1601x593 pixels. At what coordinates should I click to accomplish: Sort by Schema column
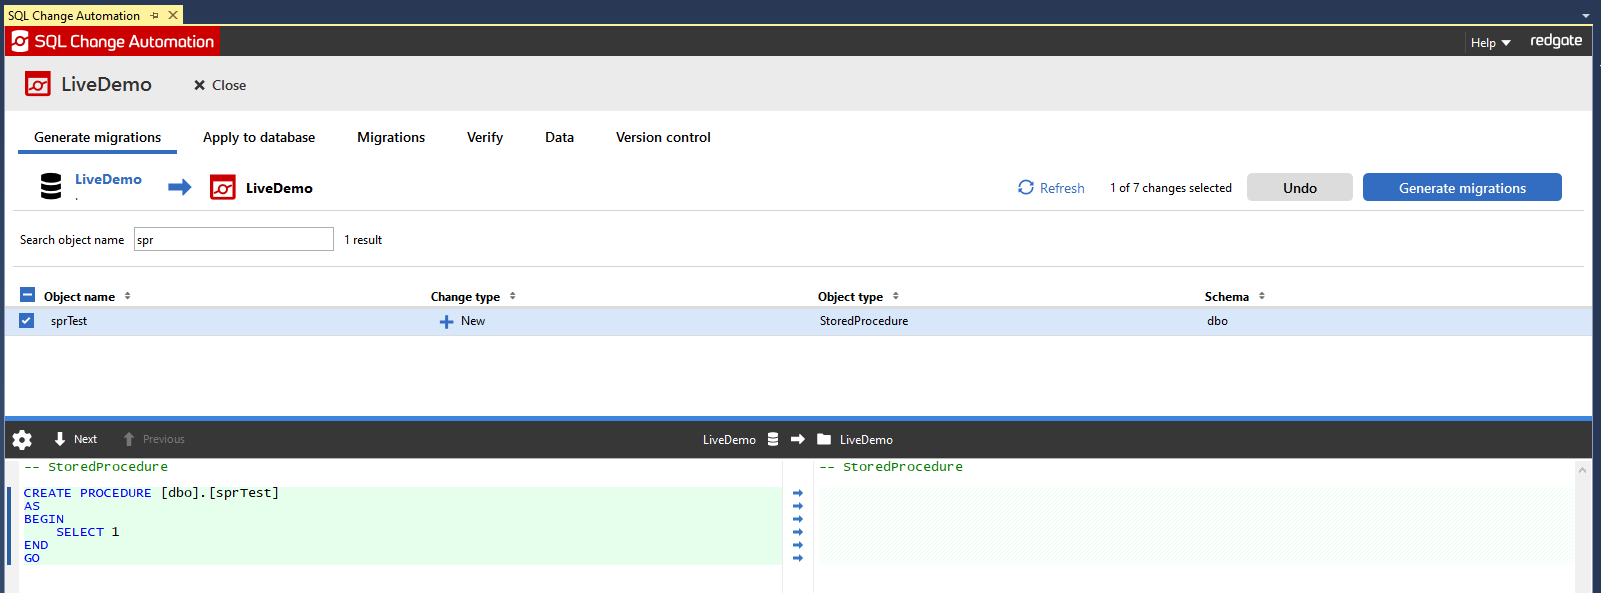(1227, 297)
